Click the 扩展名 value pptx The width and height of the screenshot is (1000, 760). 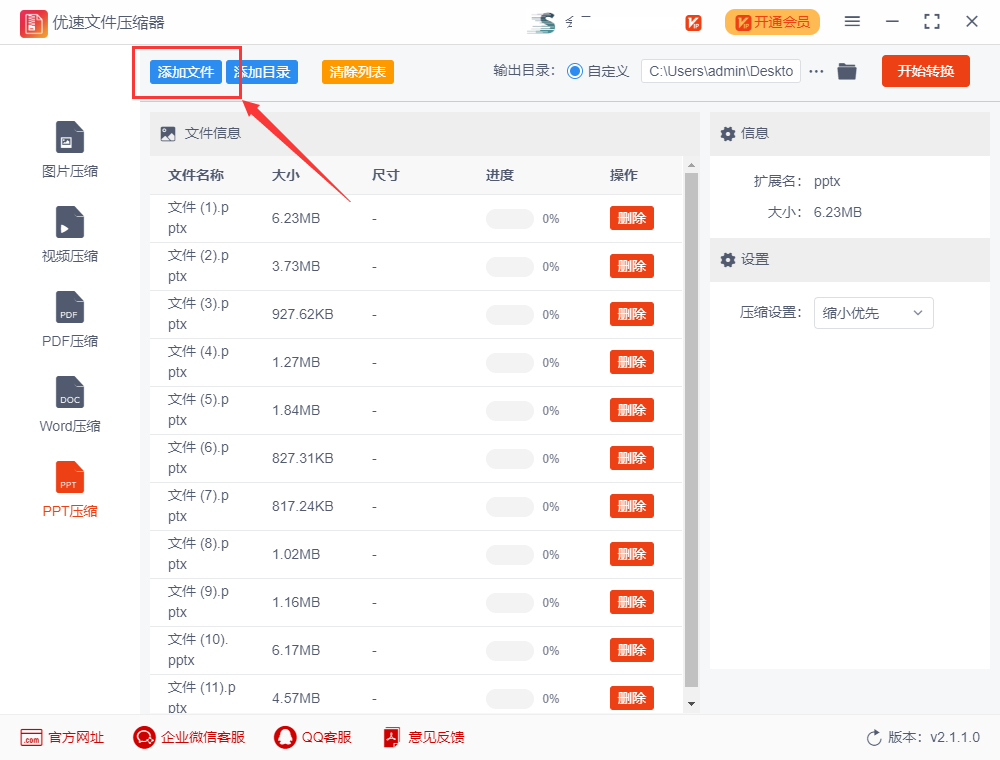click(x=827, y=182)
